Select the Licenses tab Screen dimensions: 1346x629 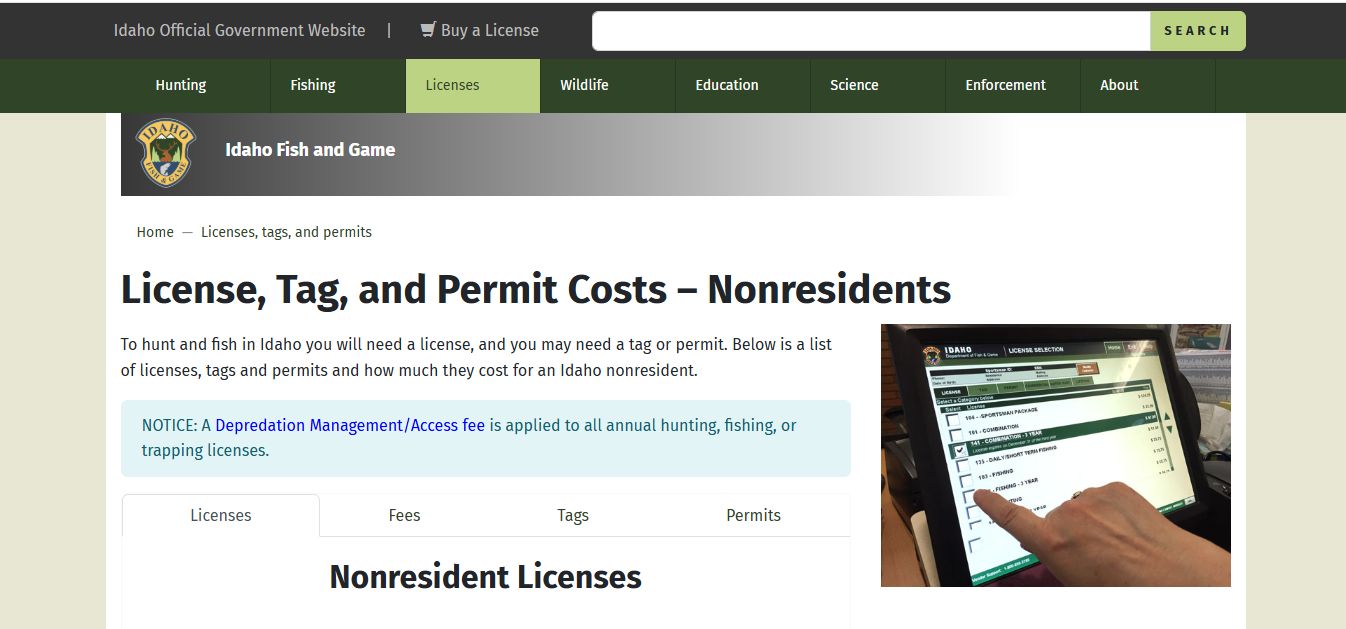221,515
